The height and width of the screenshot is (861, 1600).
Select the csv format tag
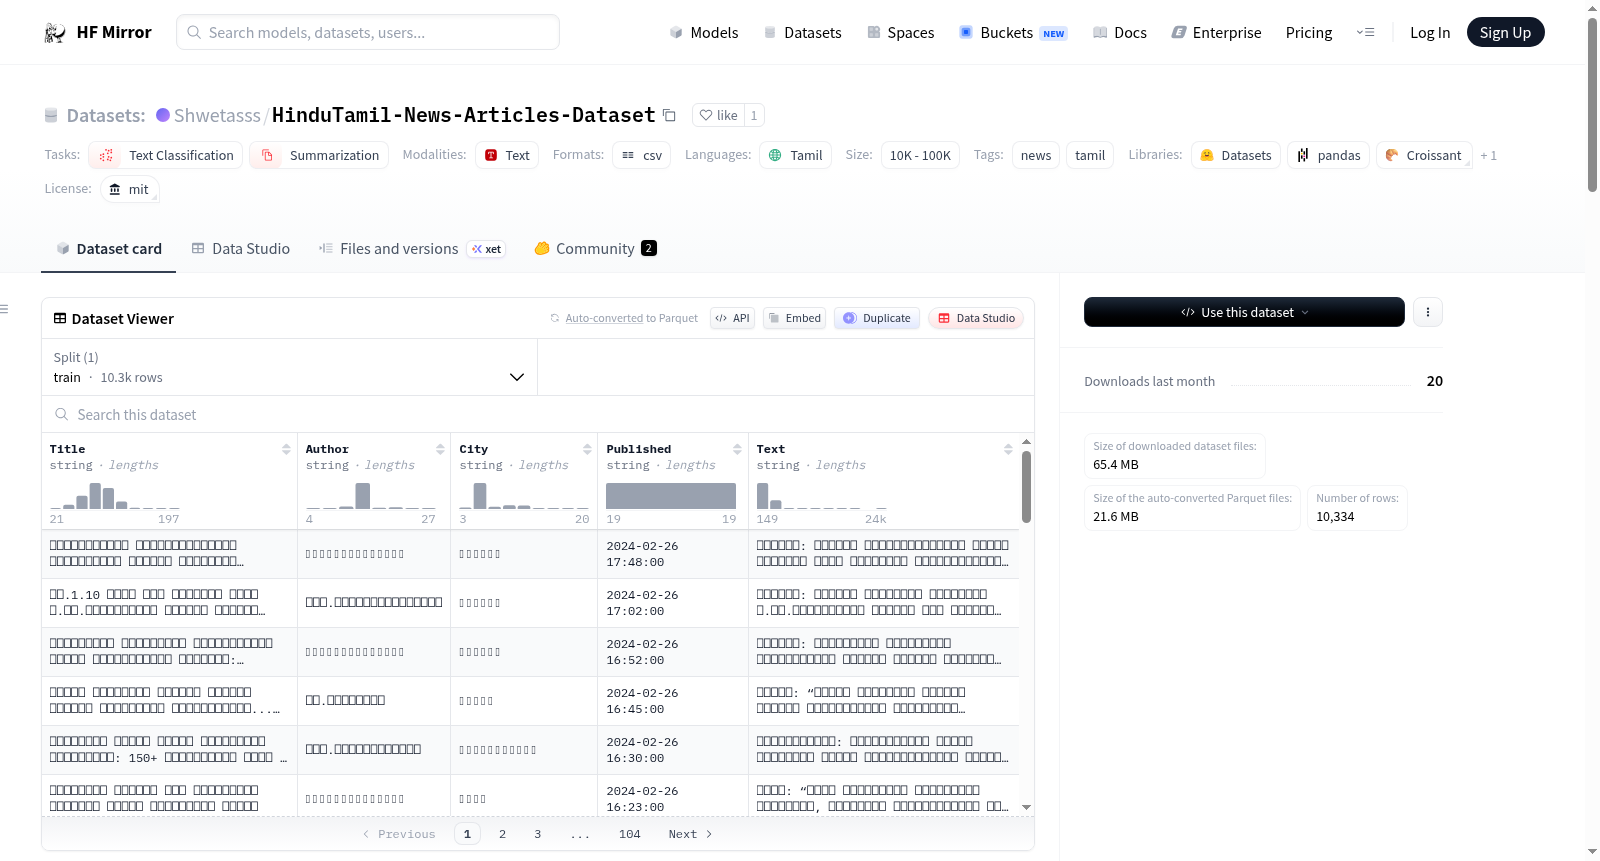(x=642, y=155)
